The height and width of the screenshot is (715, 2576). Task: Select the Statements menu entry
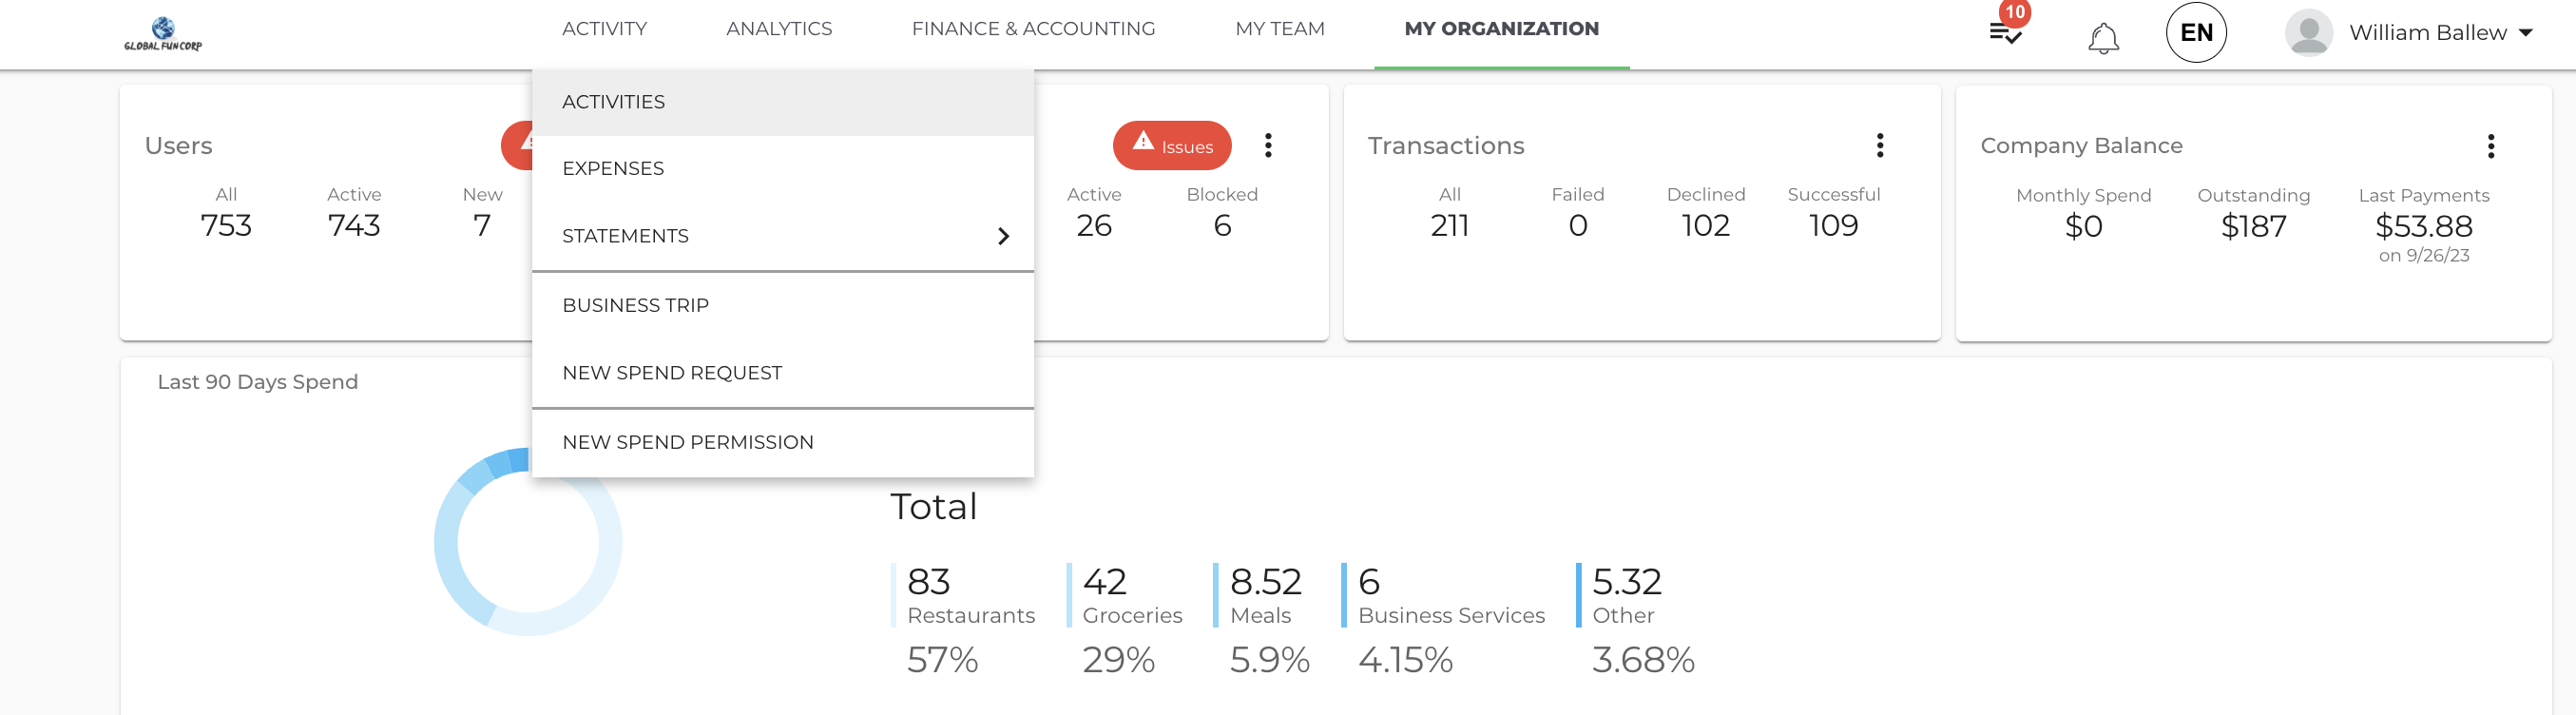point(782,236)
